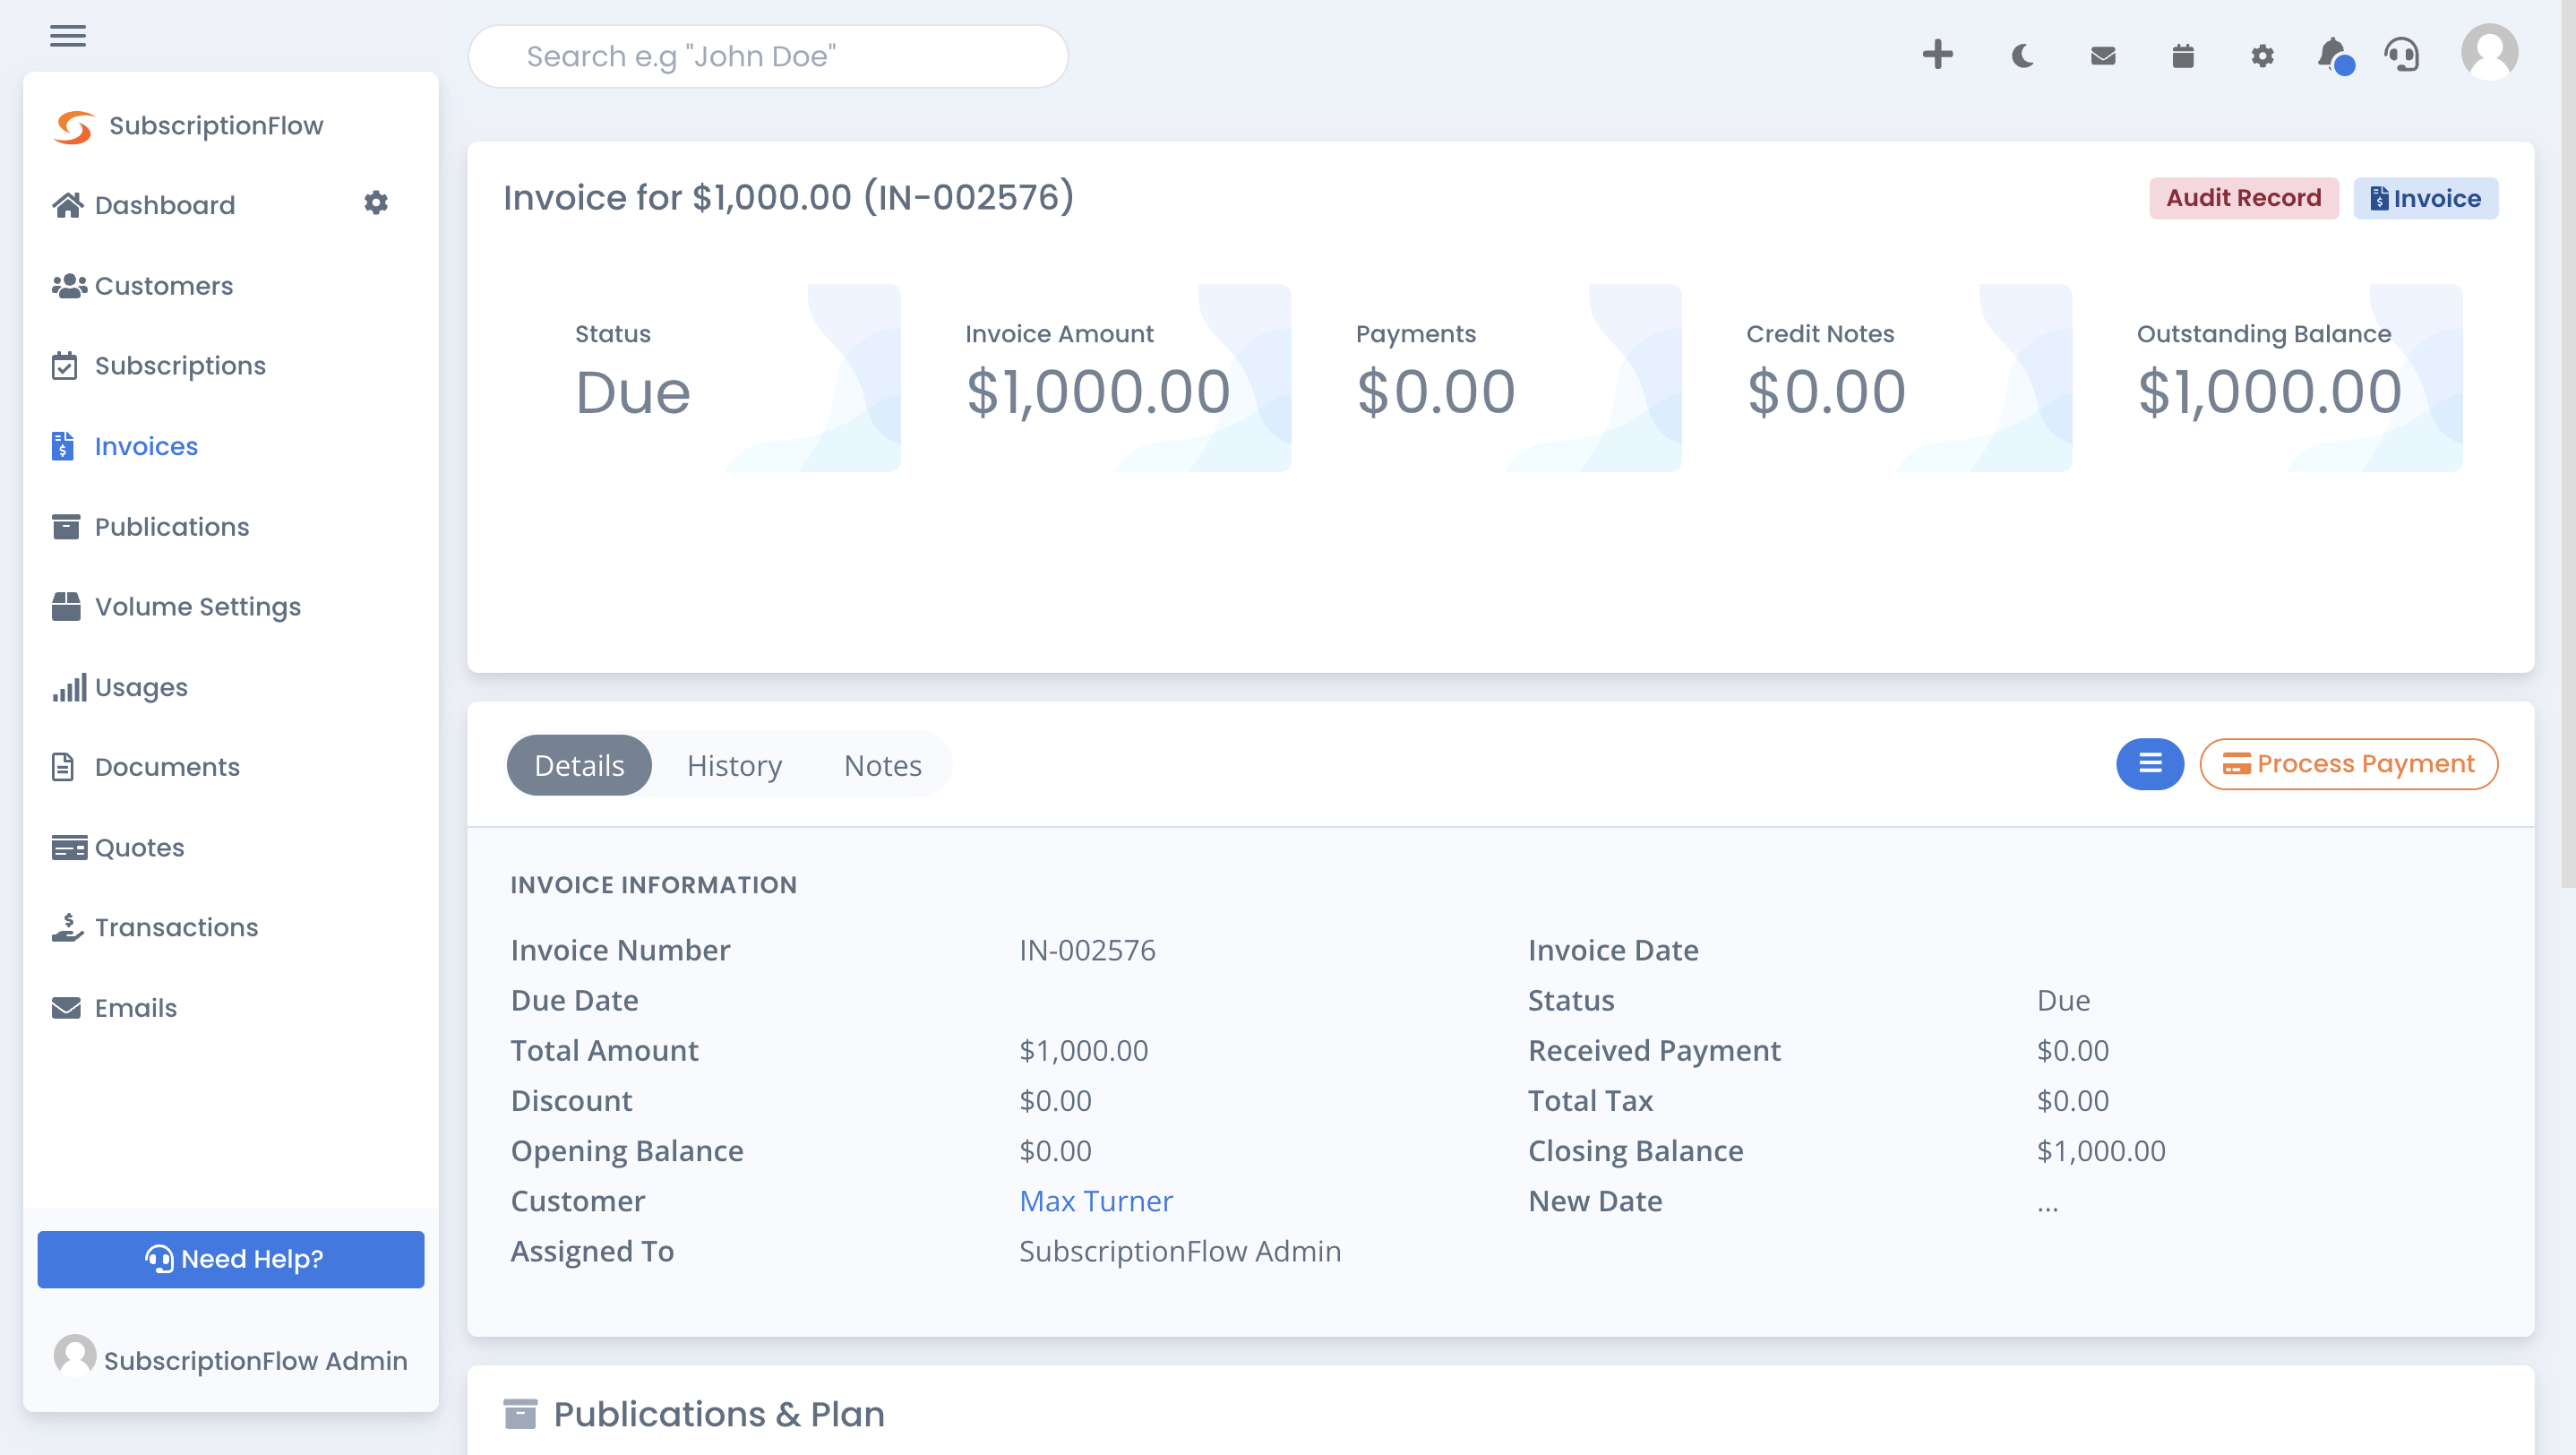Viewport: 2576px width, 1455px height.
Task: Click the Invoices document icon
Action: pos(63,446)
